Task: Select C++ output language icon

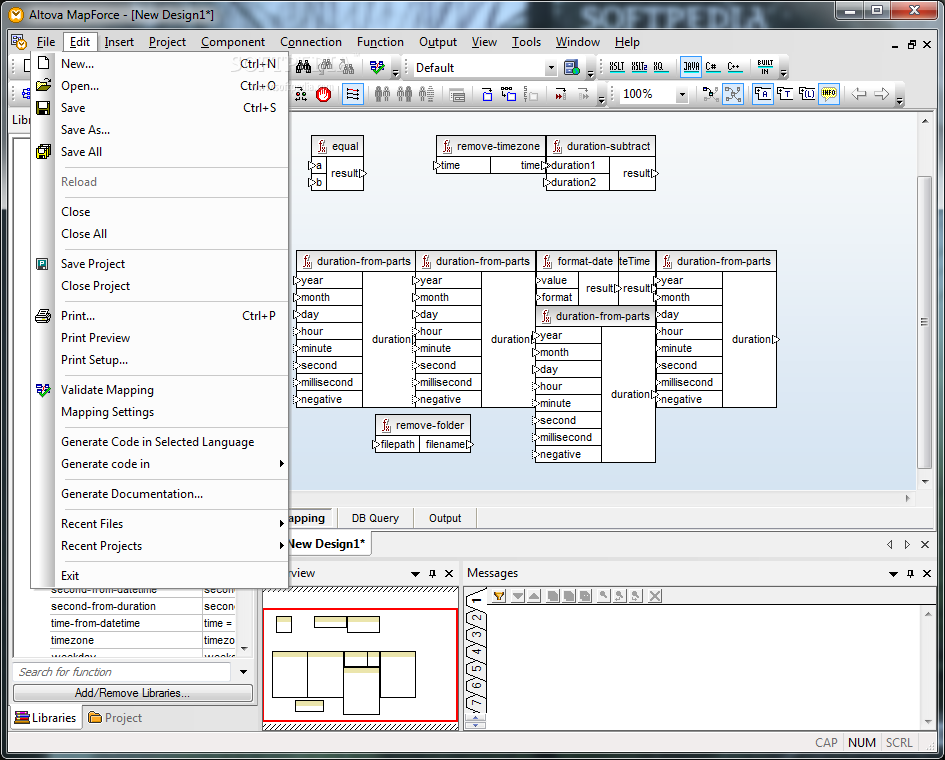Action: pos(733,66)
